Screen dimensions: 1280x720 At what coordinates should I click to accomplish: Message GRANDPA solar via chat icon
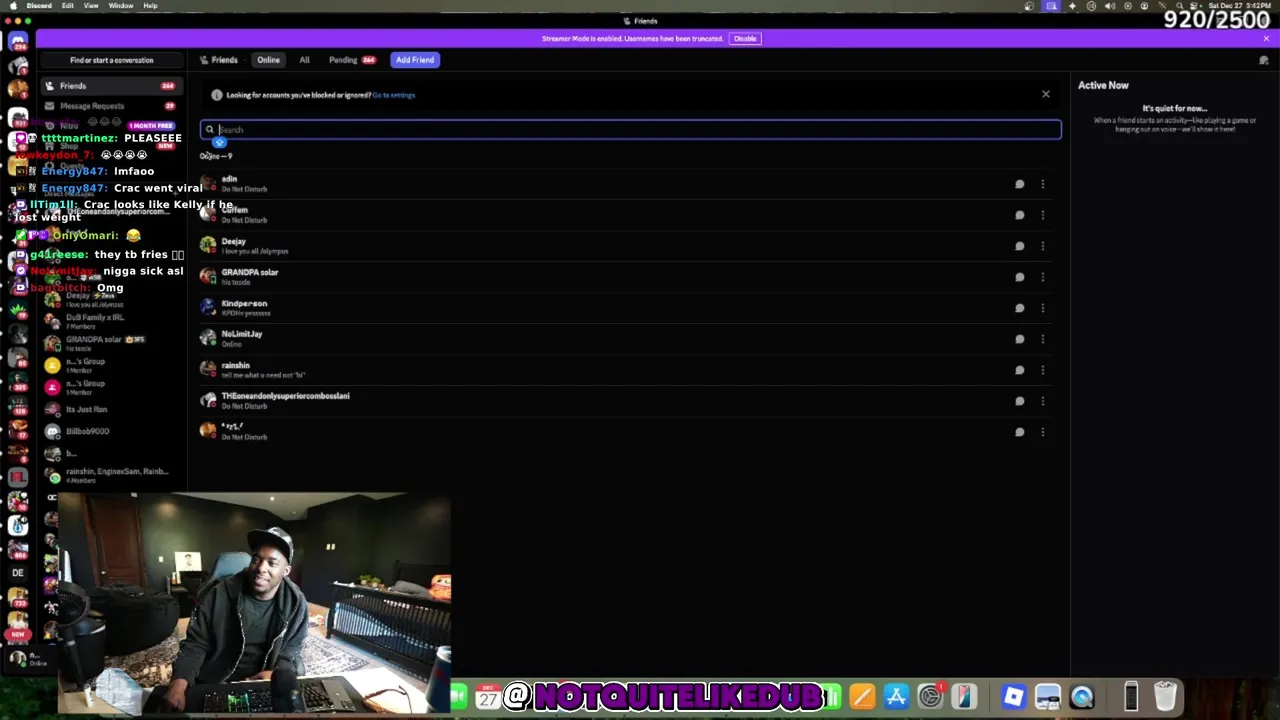1020,277
